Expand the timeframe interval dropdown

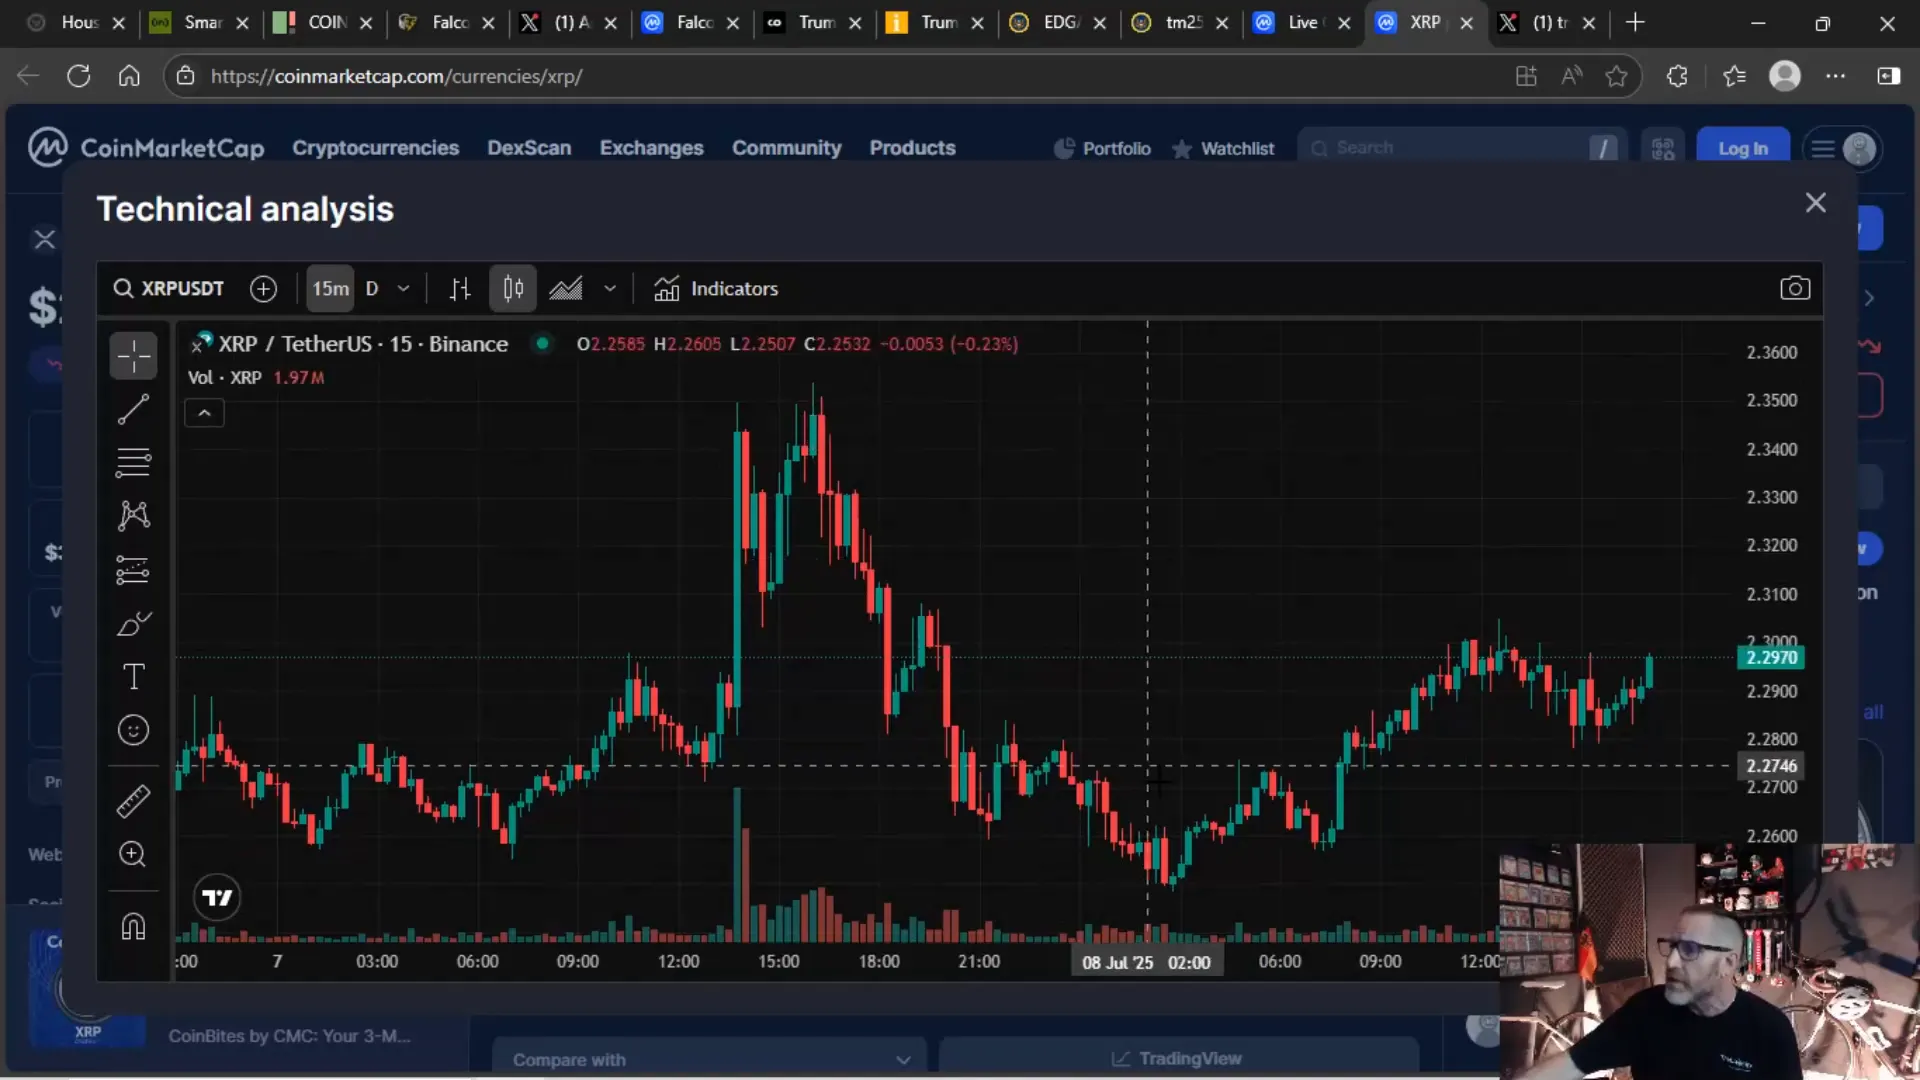point(404,289)
